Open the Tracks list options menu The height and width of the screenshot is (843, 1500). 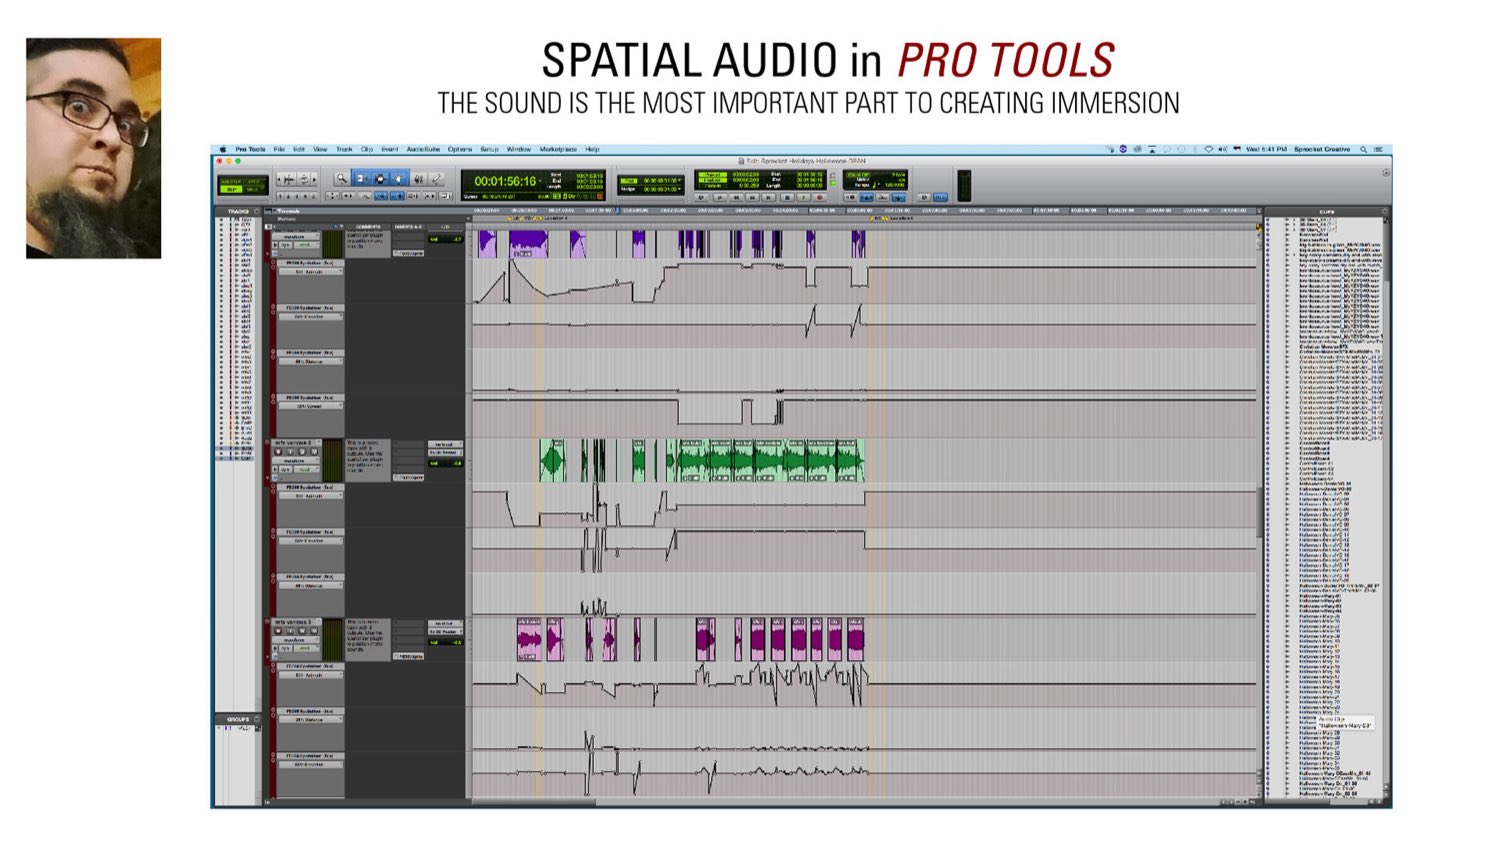257,211
